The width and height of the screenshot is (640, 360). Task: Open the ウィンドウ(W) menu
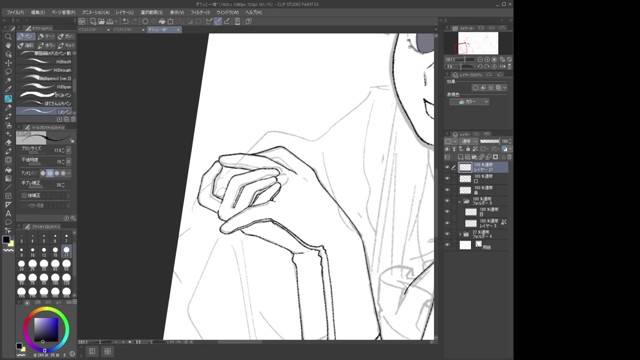click(228, 12)
